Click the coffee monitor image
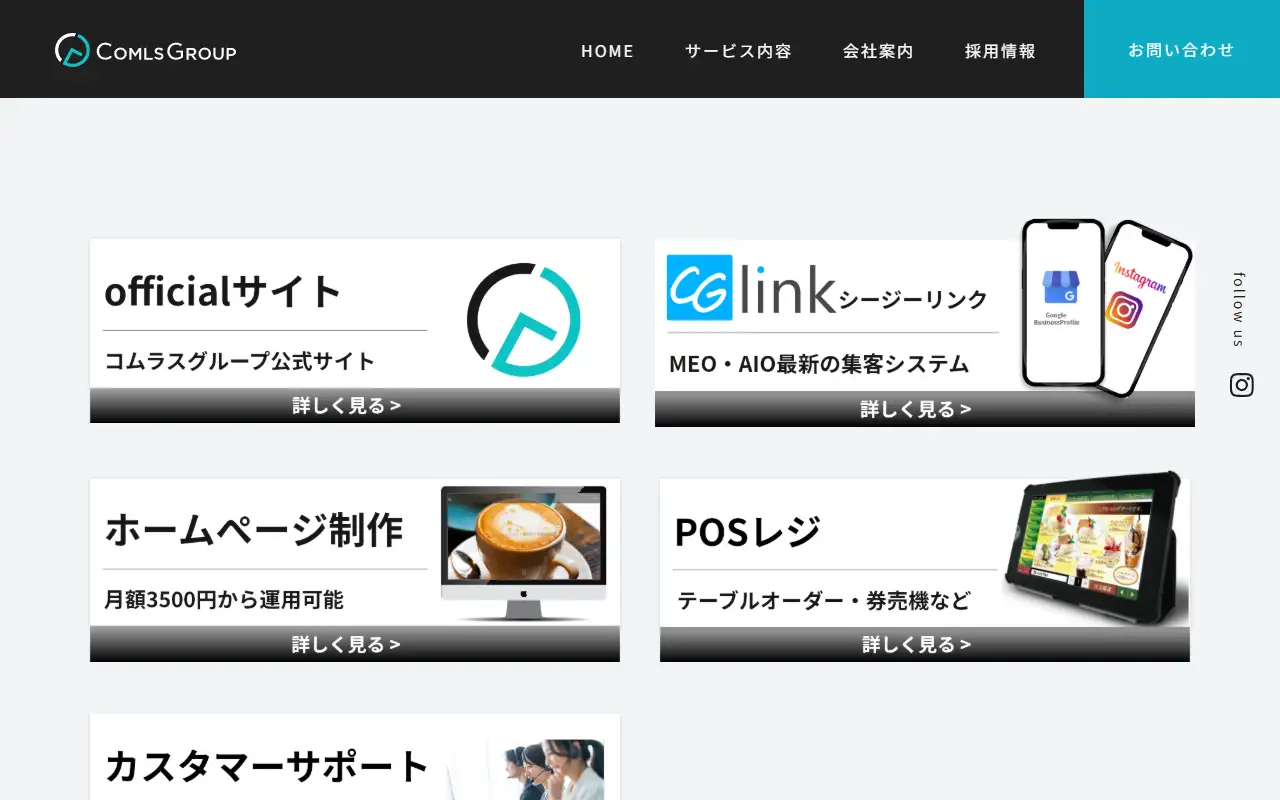 pos(524,552)
